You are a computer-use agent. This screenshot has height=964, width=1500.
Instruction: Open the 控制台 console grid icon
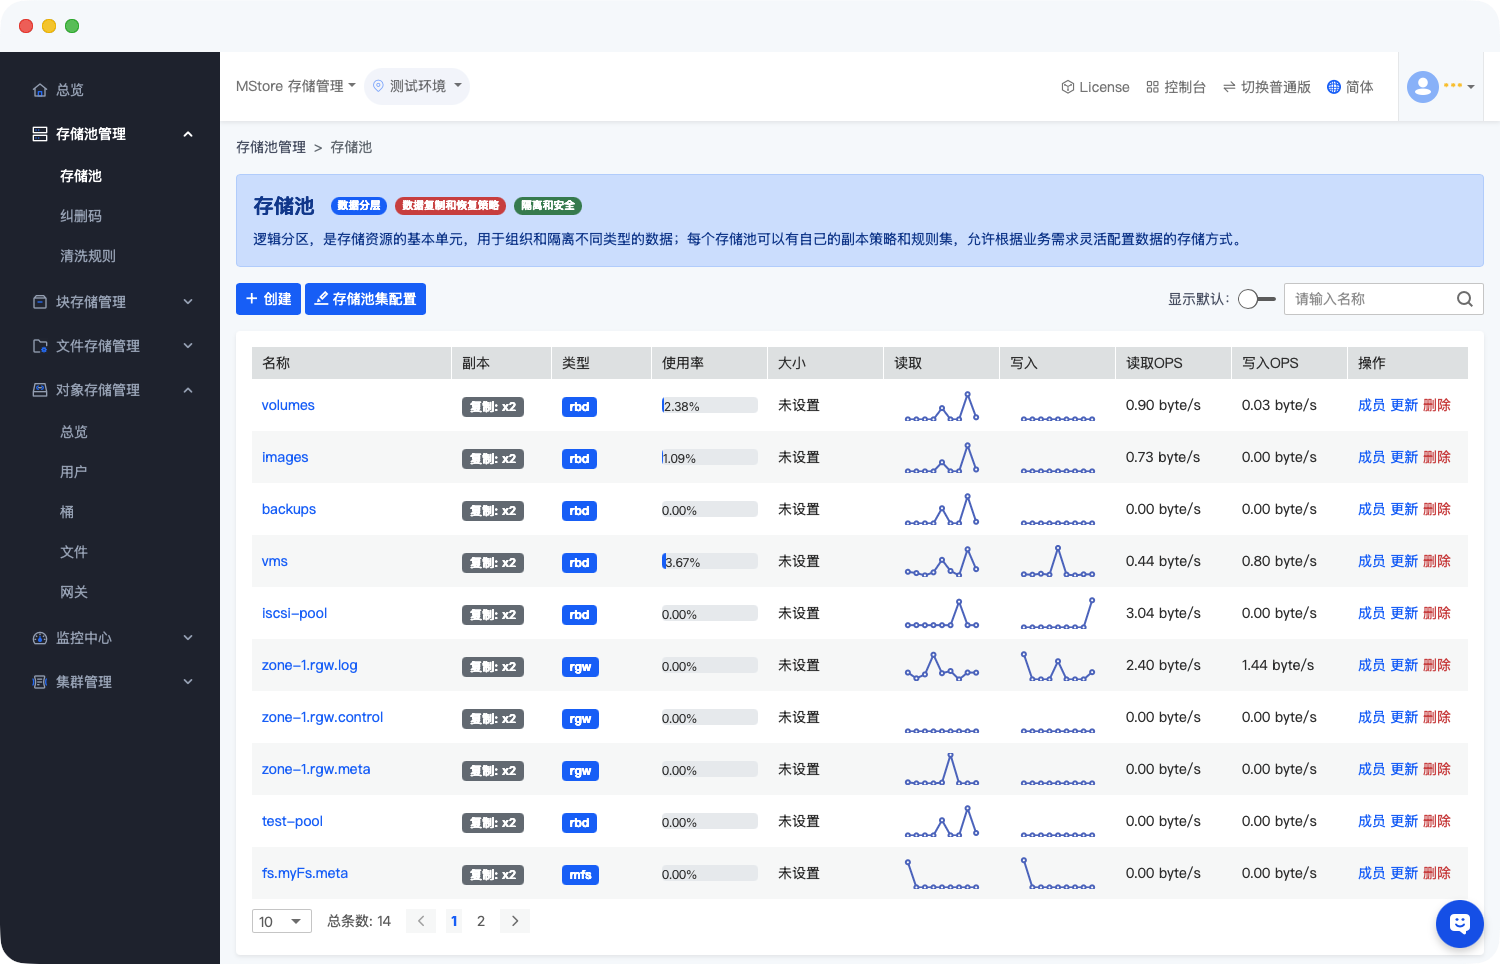(x=1152, y=87)
